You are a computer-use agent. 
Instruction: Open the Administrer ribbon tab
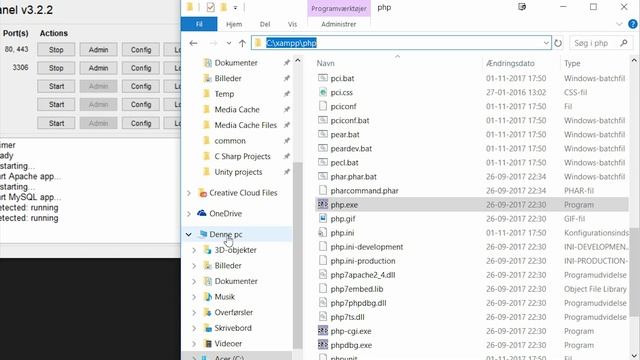tap(338, 24)
